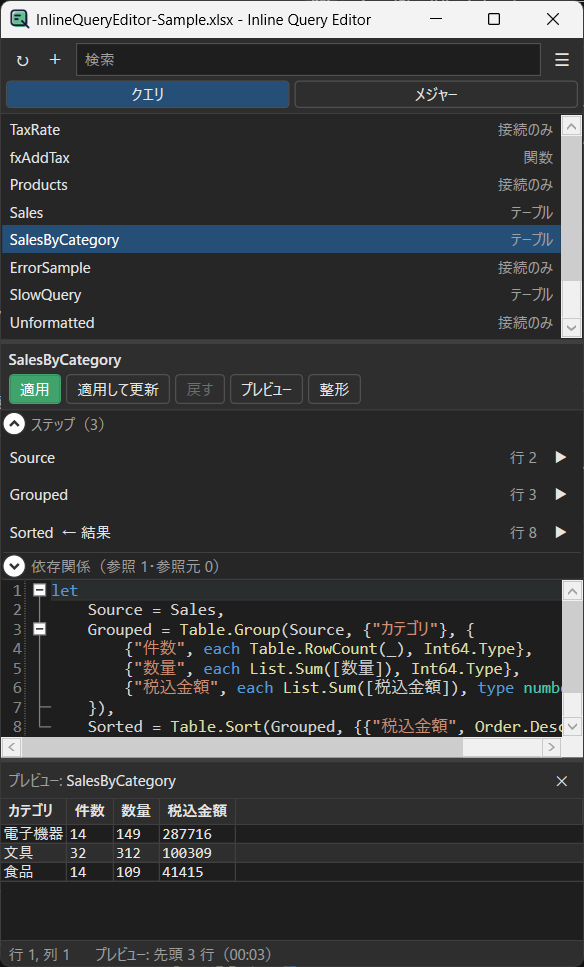Click the 戻す button

point(200,389)
